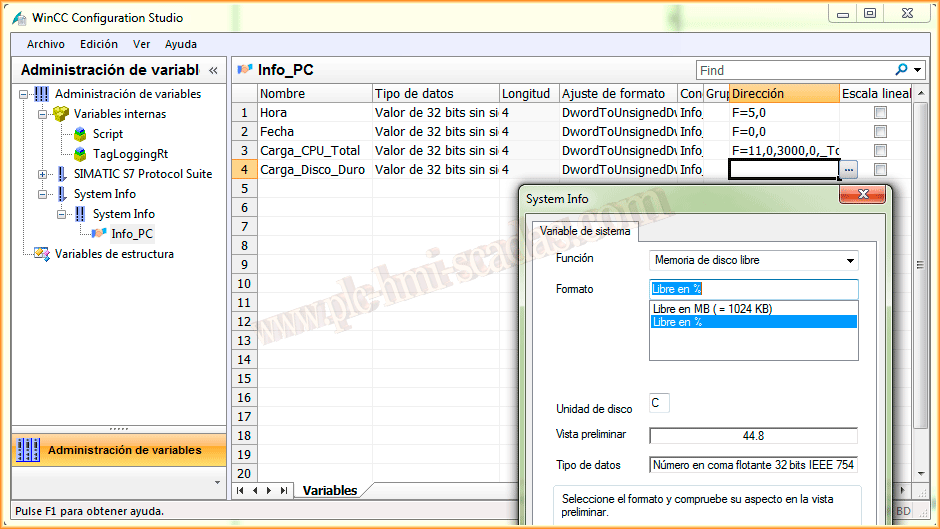Viewport: 940px width, 529px height.
Task: Select 'Libre en MB' format option
Action: [712, 309]
